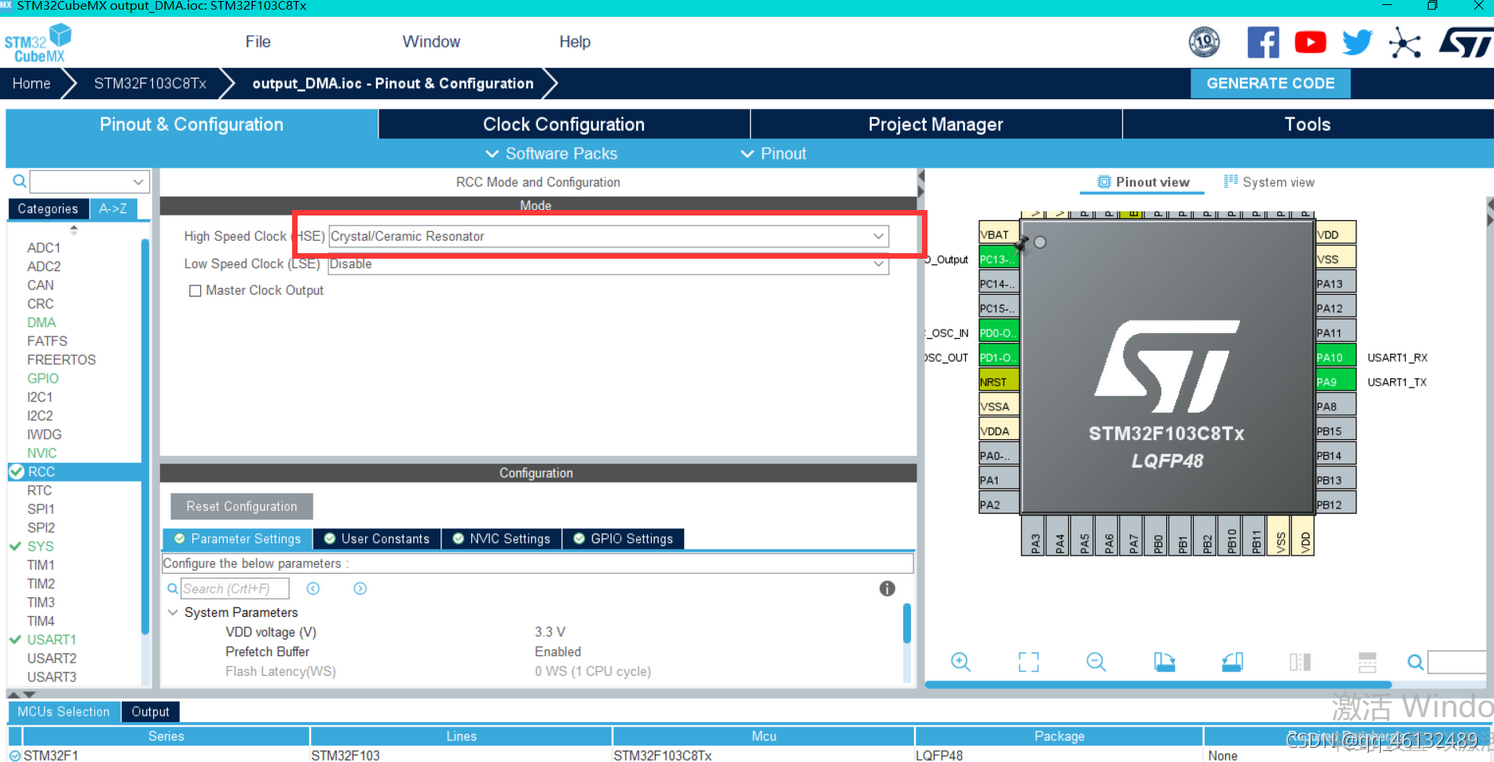Click the Prefetch Buffer Enabled value
This screenshot has height=762, width=1494.
click(558, 652)
